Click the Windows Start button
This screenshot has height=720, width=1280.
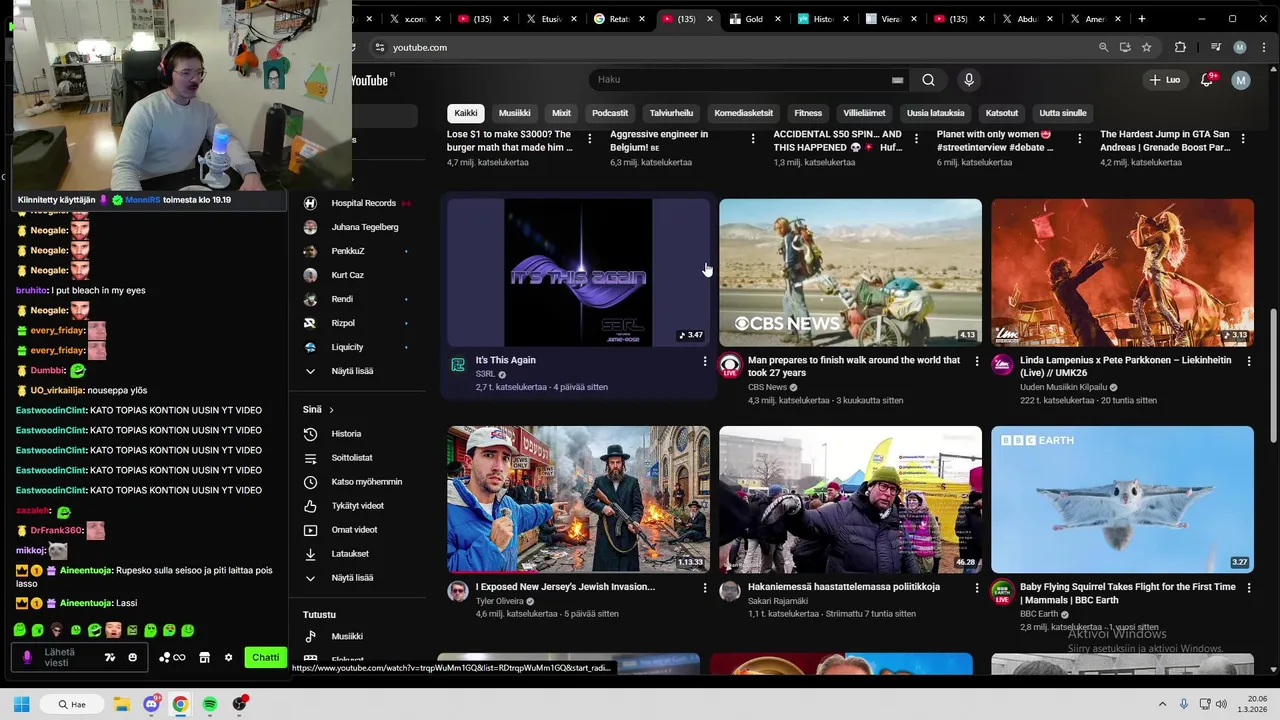pos(21,704)
